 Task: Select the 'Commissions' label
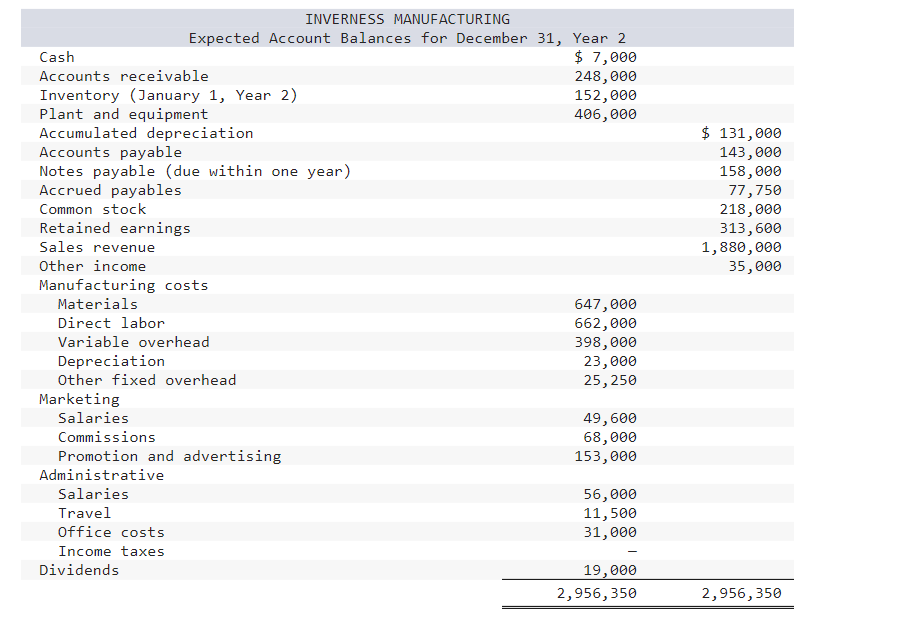[x=107, y=437]
